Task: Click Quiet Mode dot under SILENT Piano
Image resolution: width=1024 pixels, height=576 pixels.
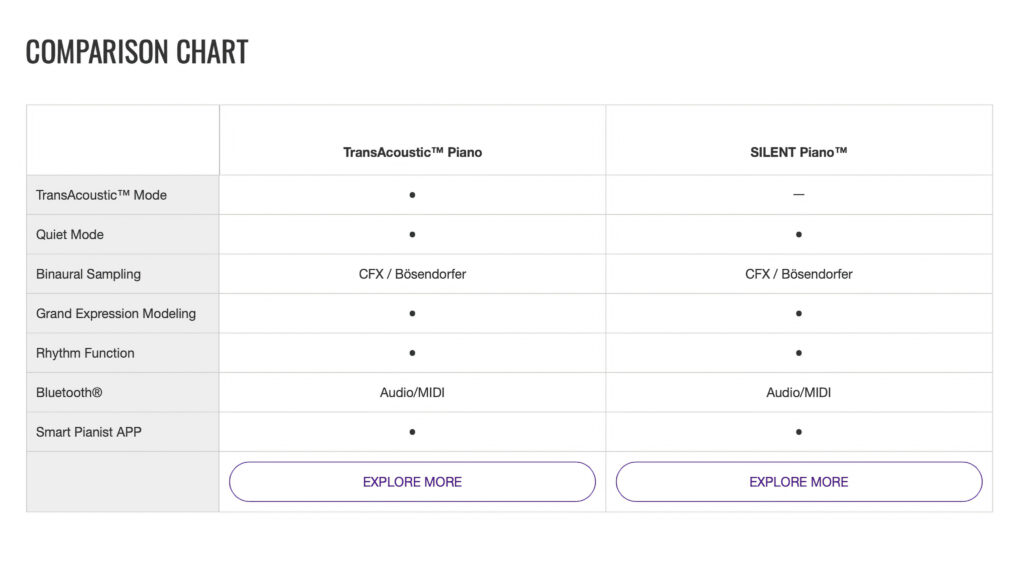Action: click(799, 234)
